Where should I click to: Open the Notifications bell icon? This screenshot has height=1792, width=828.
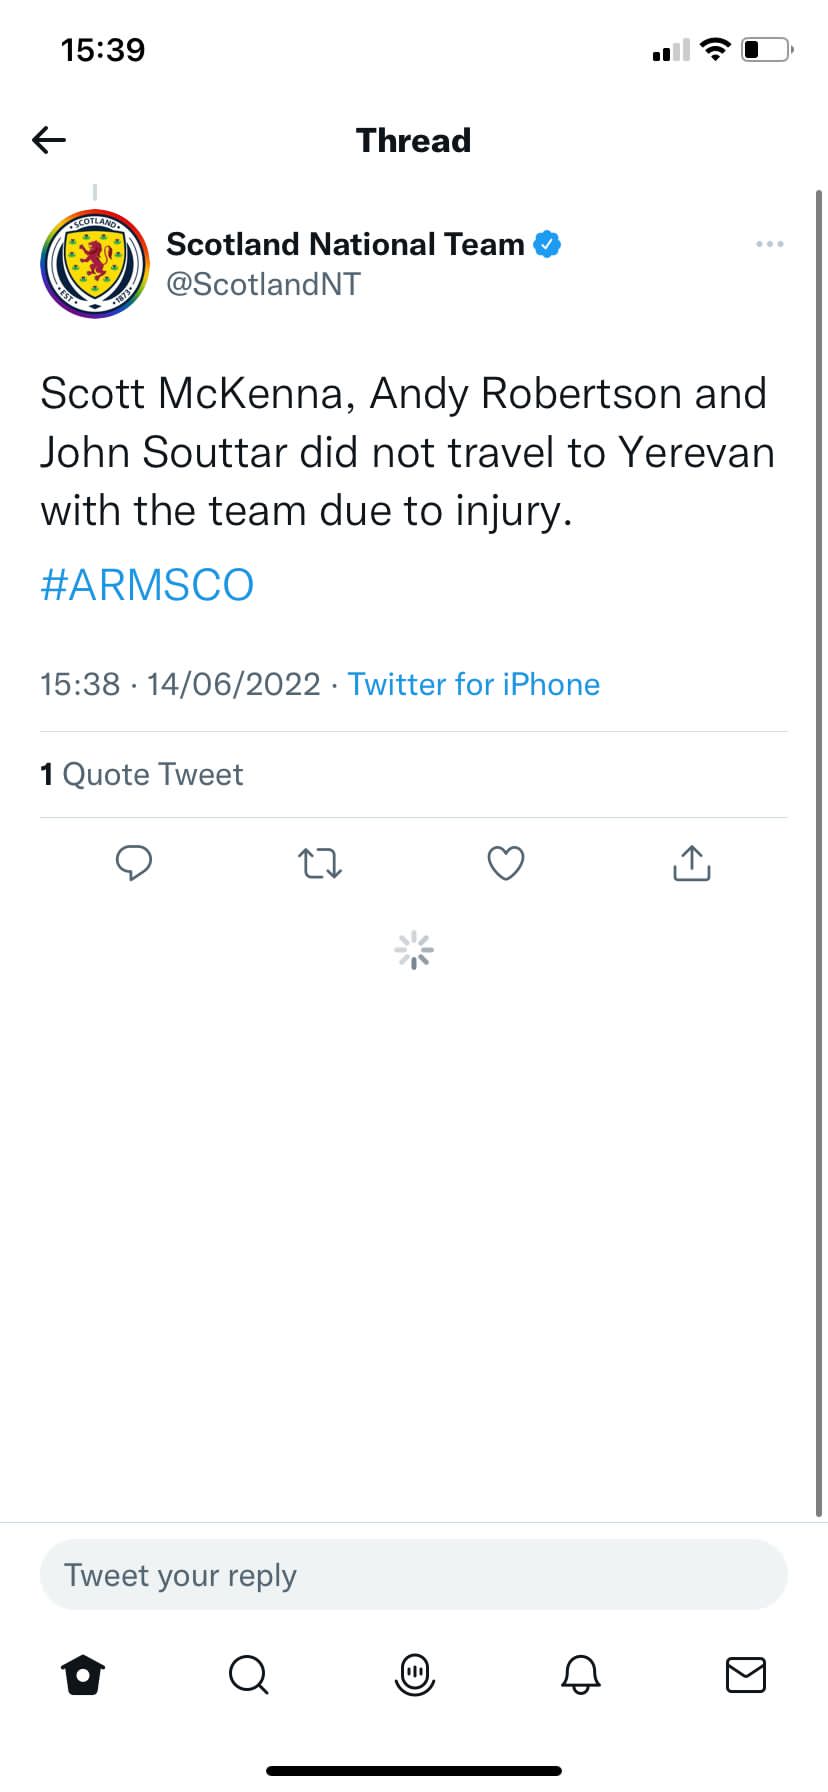(580, 1674)
